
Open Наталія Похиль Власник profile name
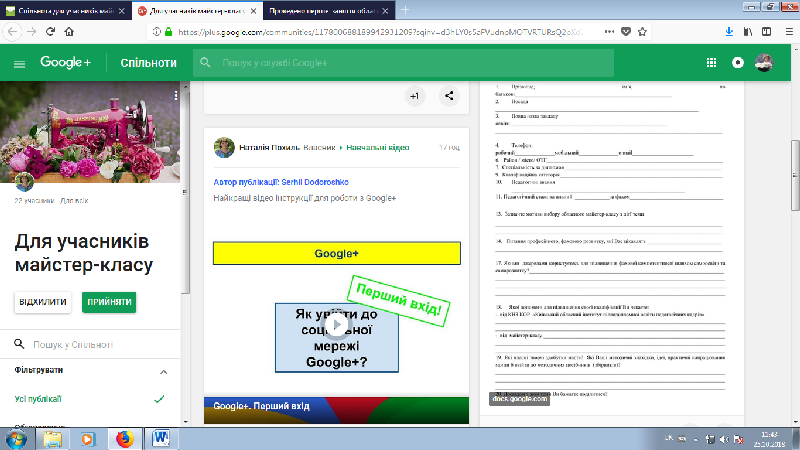(287, 147)
